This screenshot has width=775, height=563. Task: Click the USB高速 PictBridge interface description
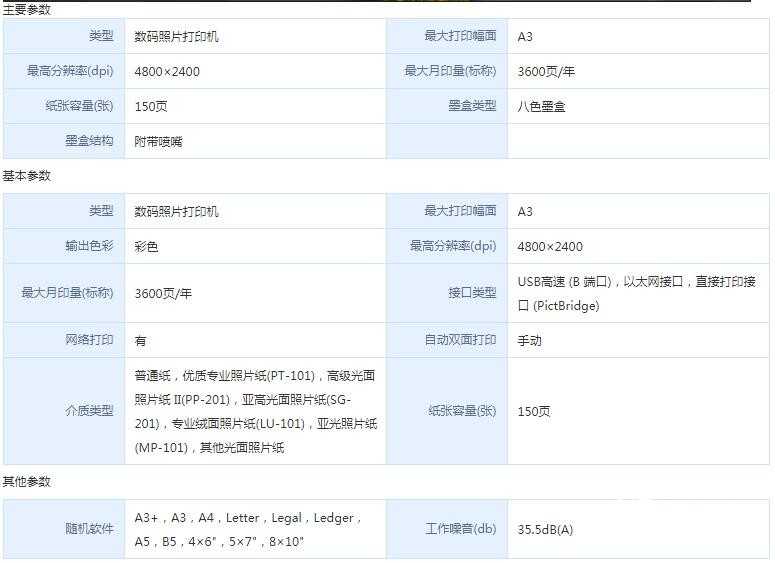pyautogui.click(x=636, y=294)
